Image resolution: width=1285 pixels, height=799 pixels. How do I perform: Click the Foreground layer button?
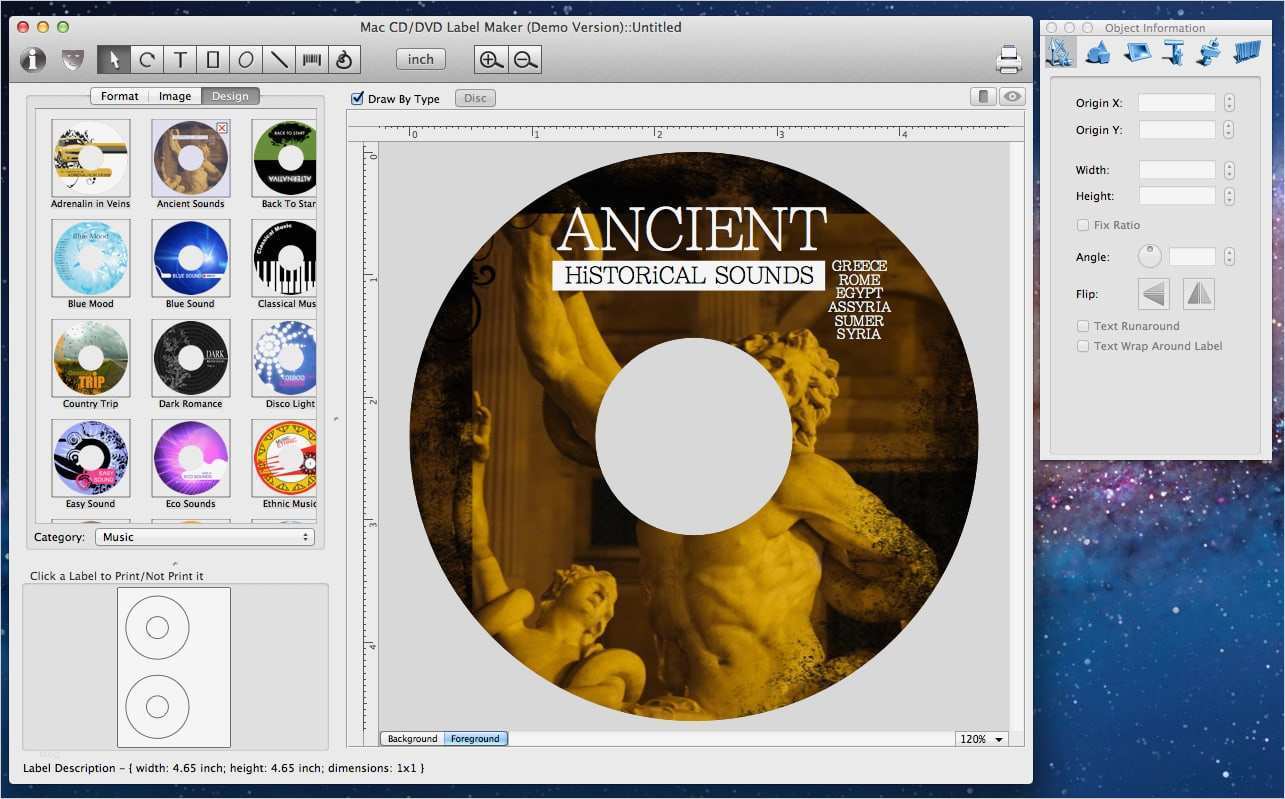pyautogui.click(x=475, y=738)
